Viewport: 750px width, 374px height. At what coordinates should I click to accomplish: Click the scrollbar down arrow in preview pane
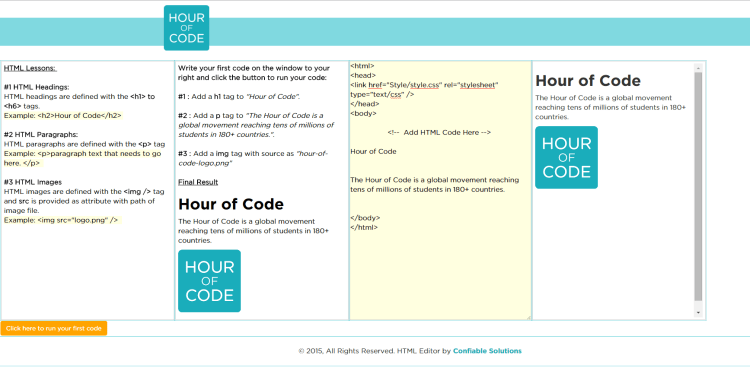pyautogui.click(x=698, y=312)
